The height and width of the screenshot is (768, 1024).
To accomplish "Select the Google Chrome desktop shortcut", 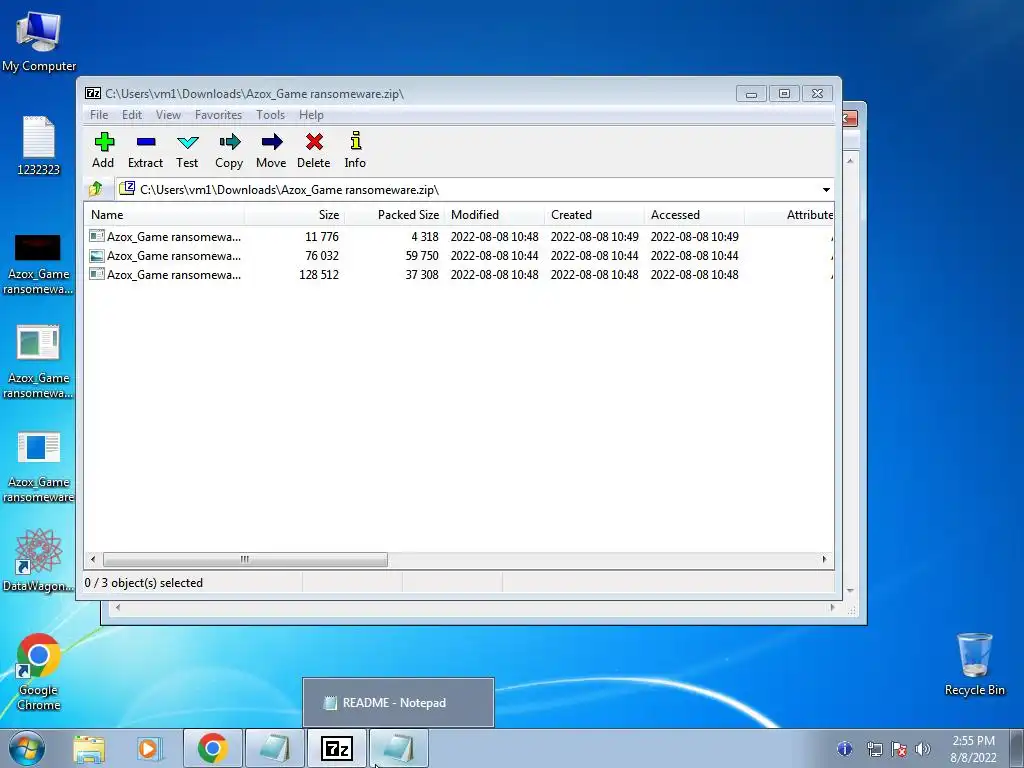I will point(39,672).
